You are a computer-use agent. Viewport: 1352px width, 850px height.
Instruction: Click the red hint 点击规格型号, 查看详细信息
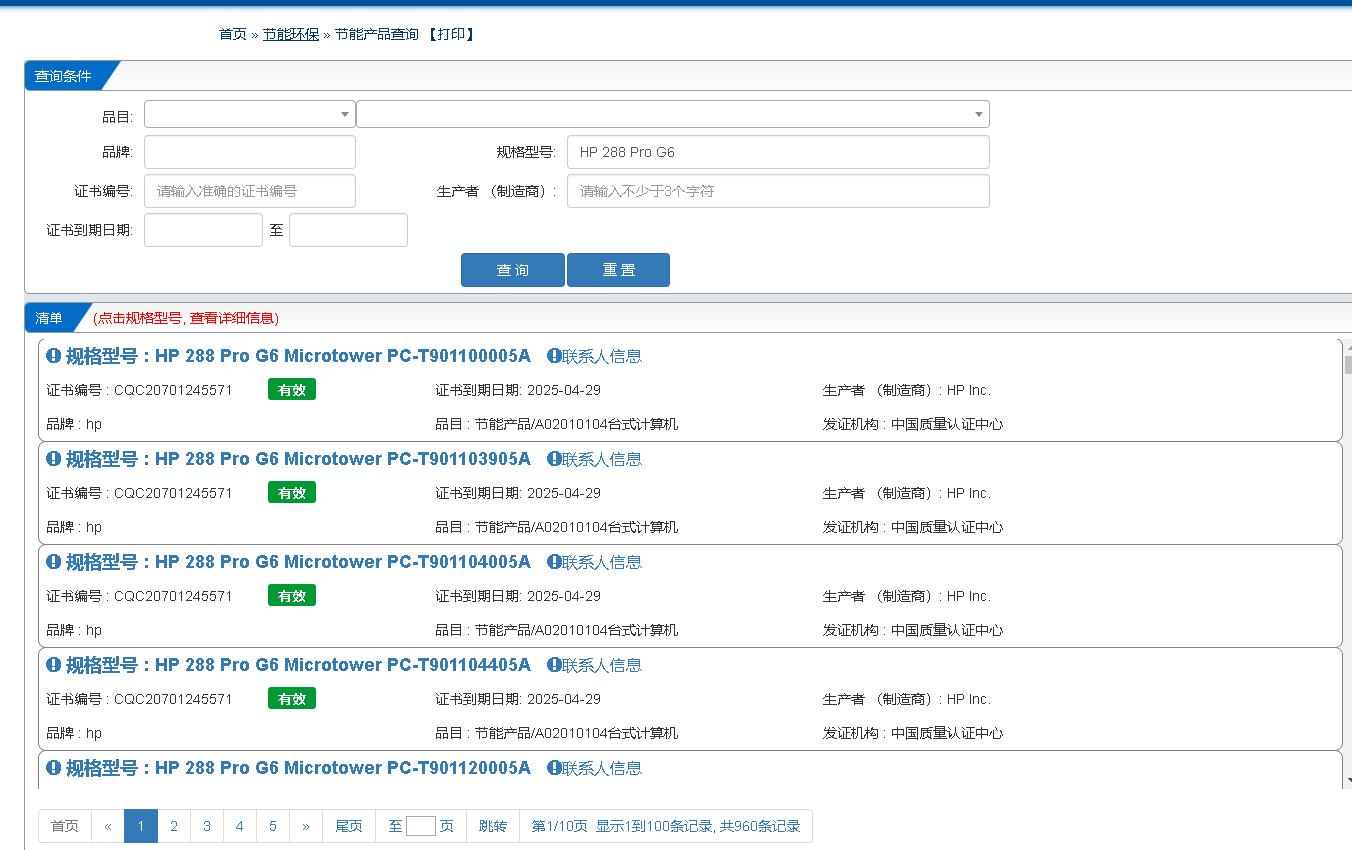[x=186, y=318]
